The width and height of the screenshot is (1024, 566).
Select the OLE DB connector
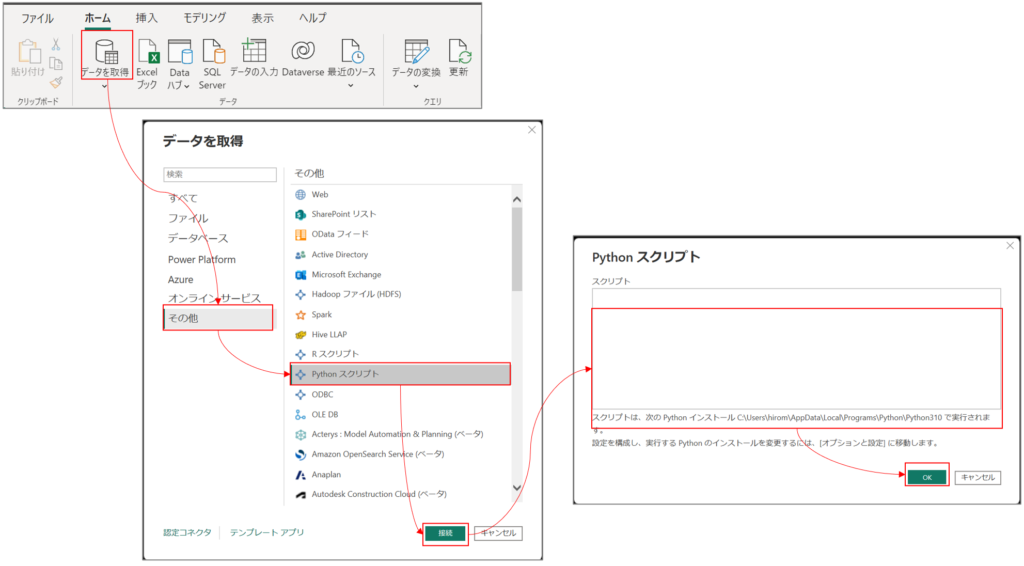(x=400, y=415)
